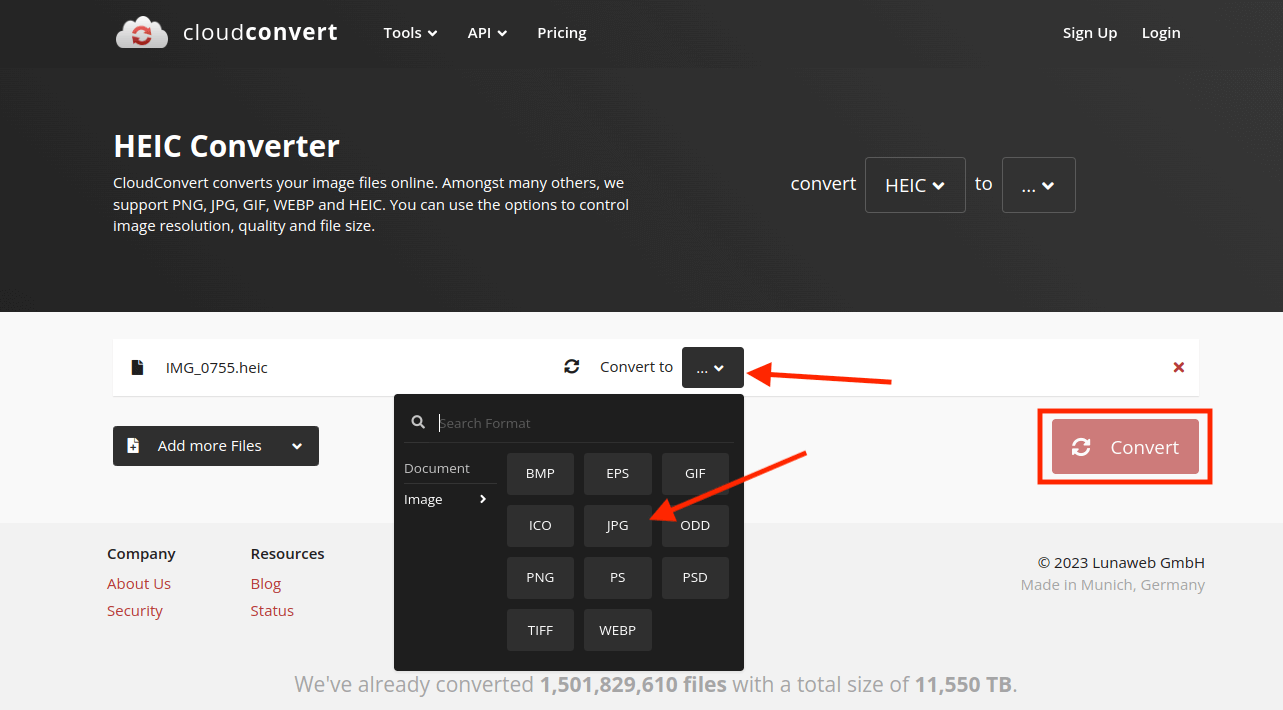The width and height of the screenshot is (1283, 710).
Task: Click the IMG_0755.heic file name
Action: click(217, 367)
